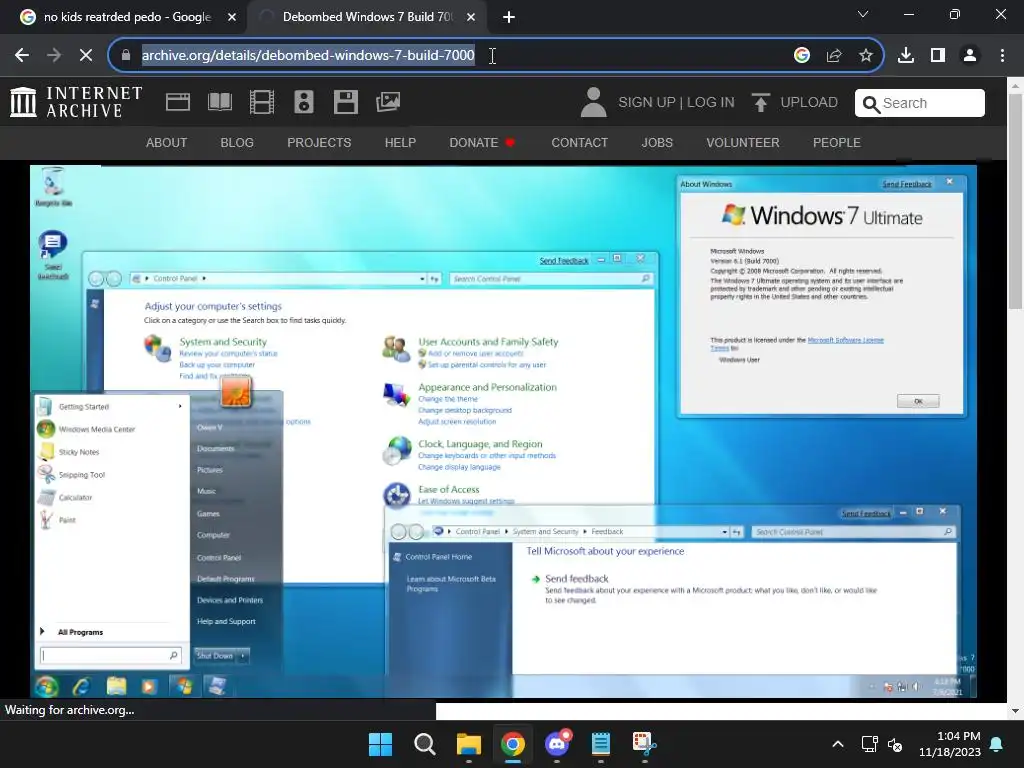1024x768 pixels.
Task: Open the CONTACT menu item
Action: (579, 142)
